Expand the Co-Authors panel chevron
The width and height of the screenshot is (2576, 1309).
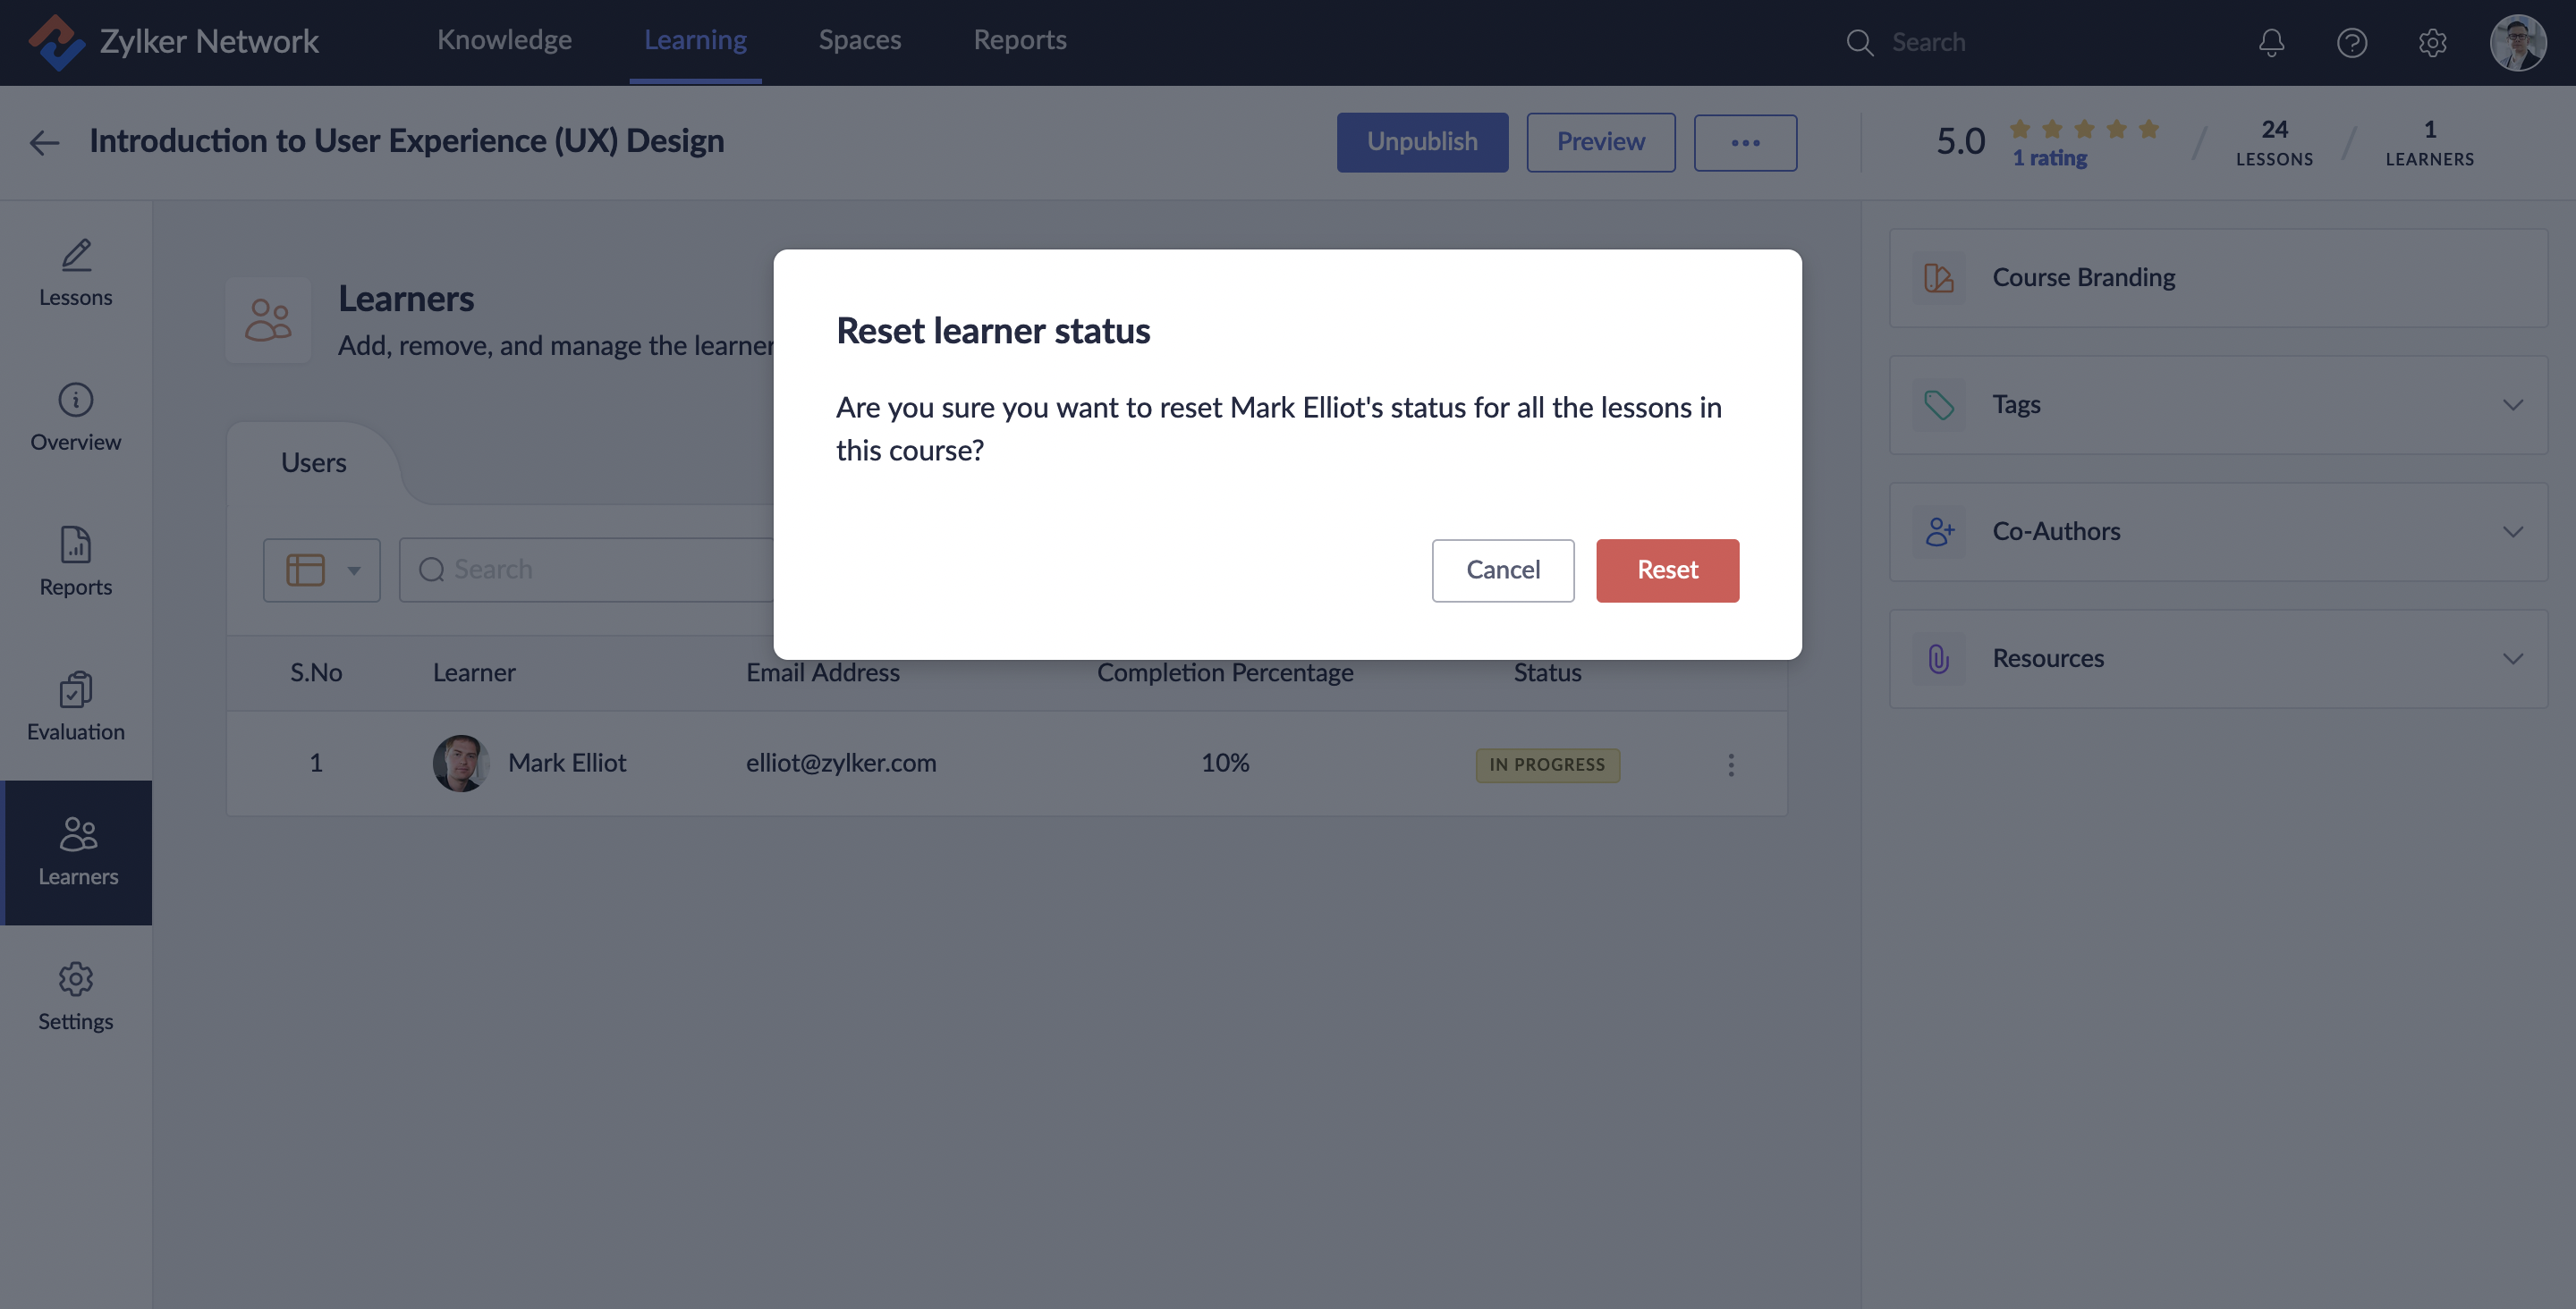(2513, 531)
